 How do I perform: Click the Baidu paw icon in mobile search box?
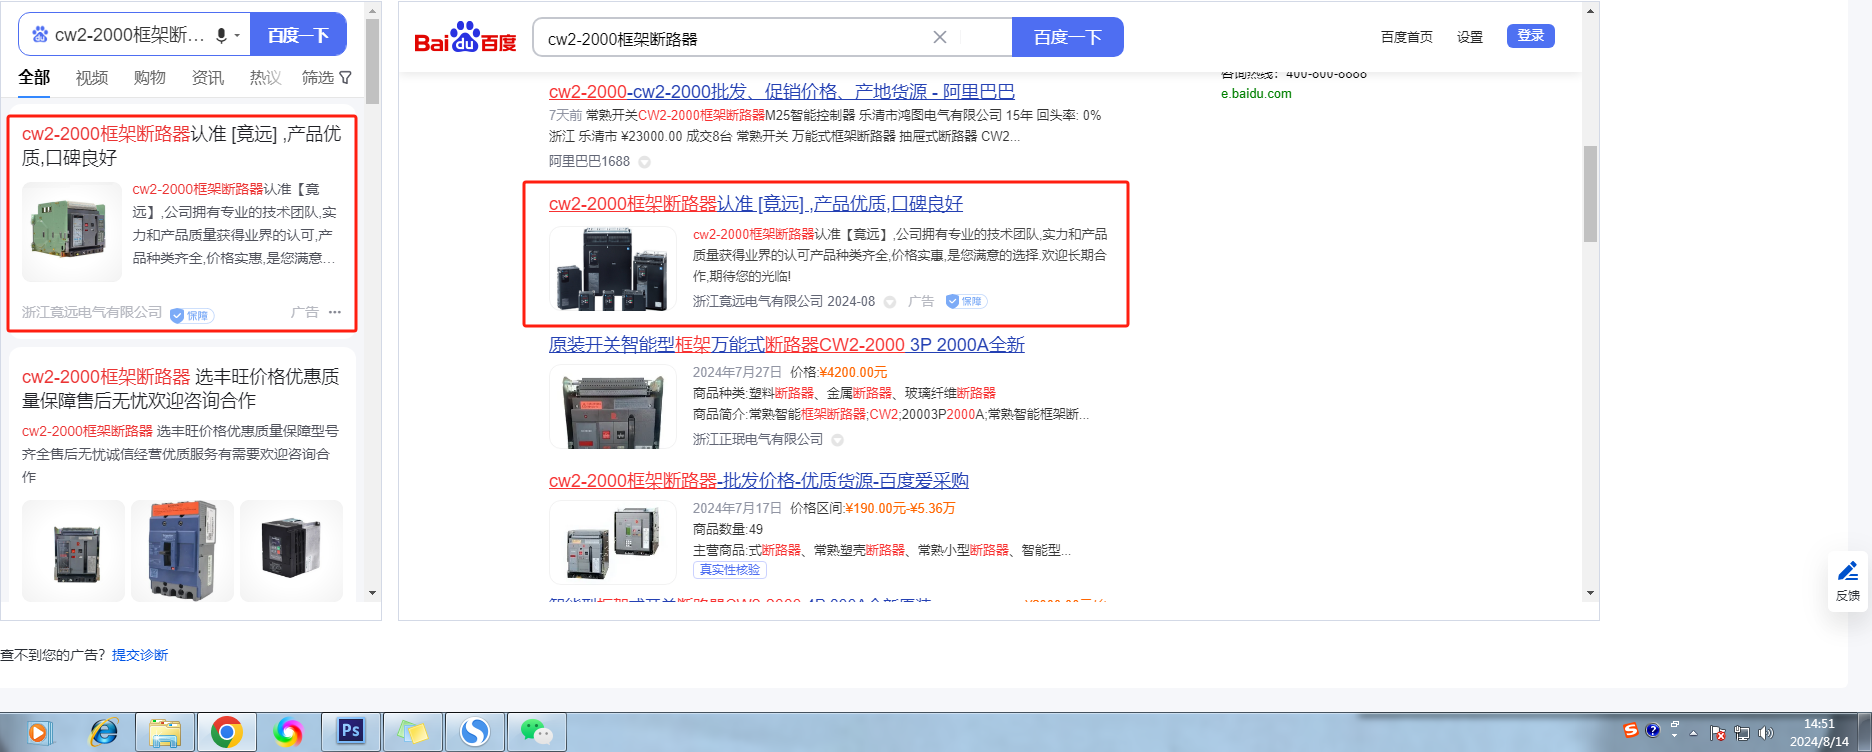[x=40, y=35]
